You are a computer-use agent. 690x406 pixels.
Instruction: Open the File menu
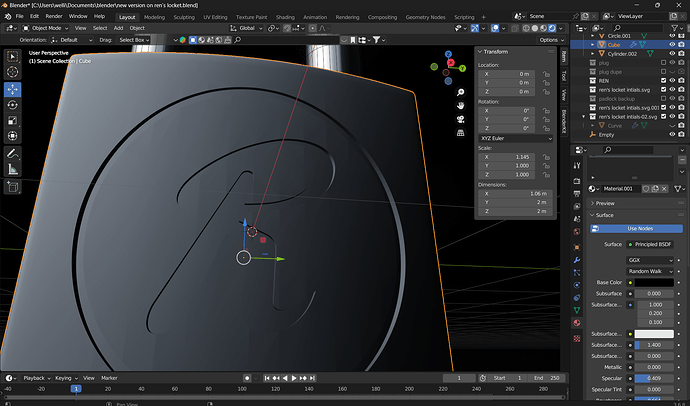click(19, 16)
